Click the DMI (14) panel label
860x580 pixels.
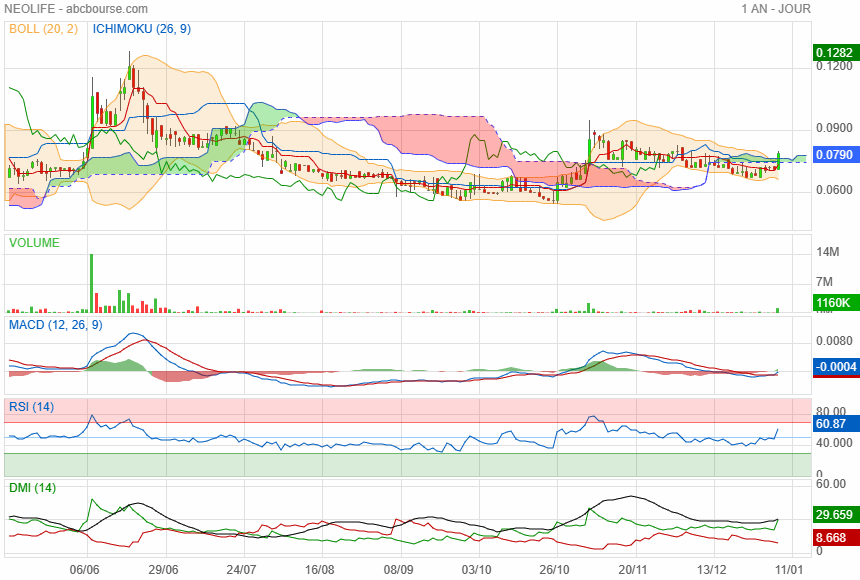pyautogui.click(x=32, y=487)
